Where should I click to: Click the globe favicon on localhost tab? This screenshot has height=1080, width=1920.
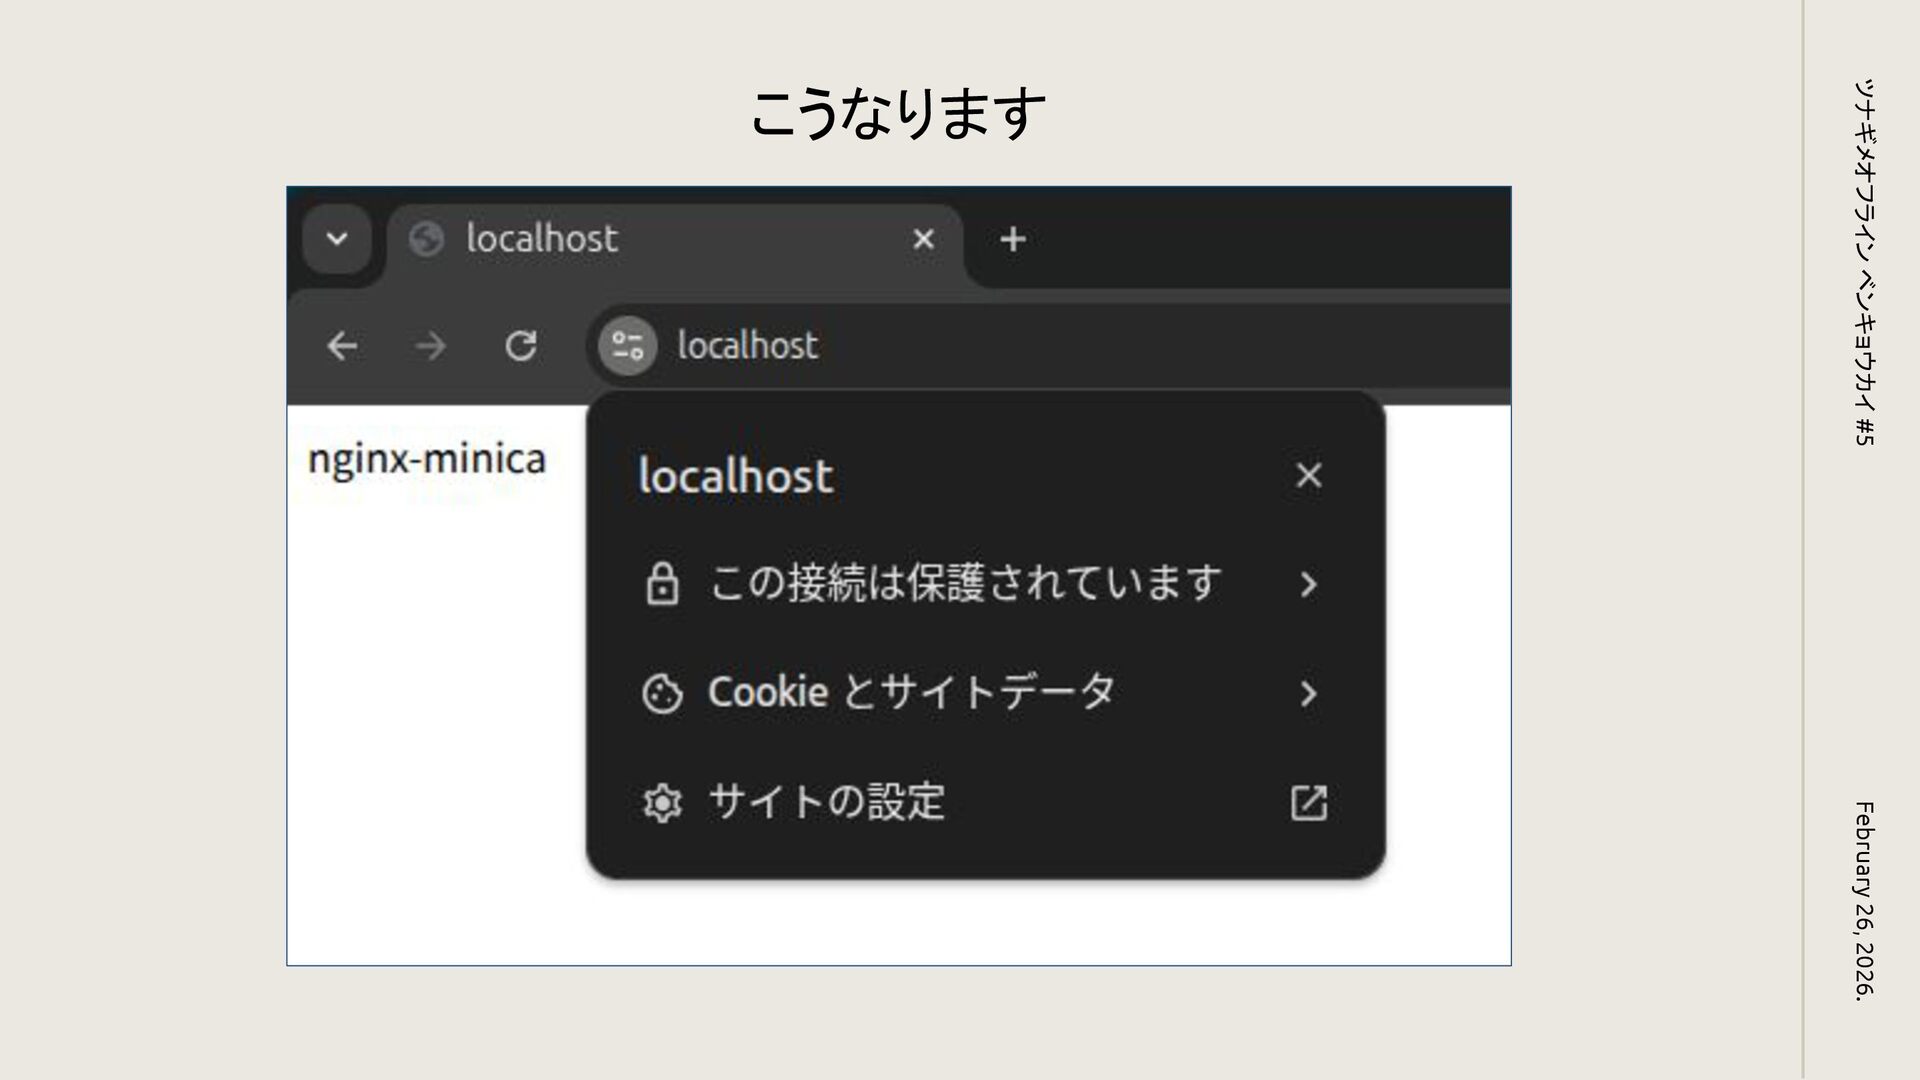(x=426, y=239)
